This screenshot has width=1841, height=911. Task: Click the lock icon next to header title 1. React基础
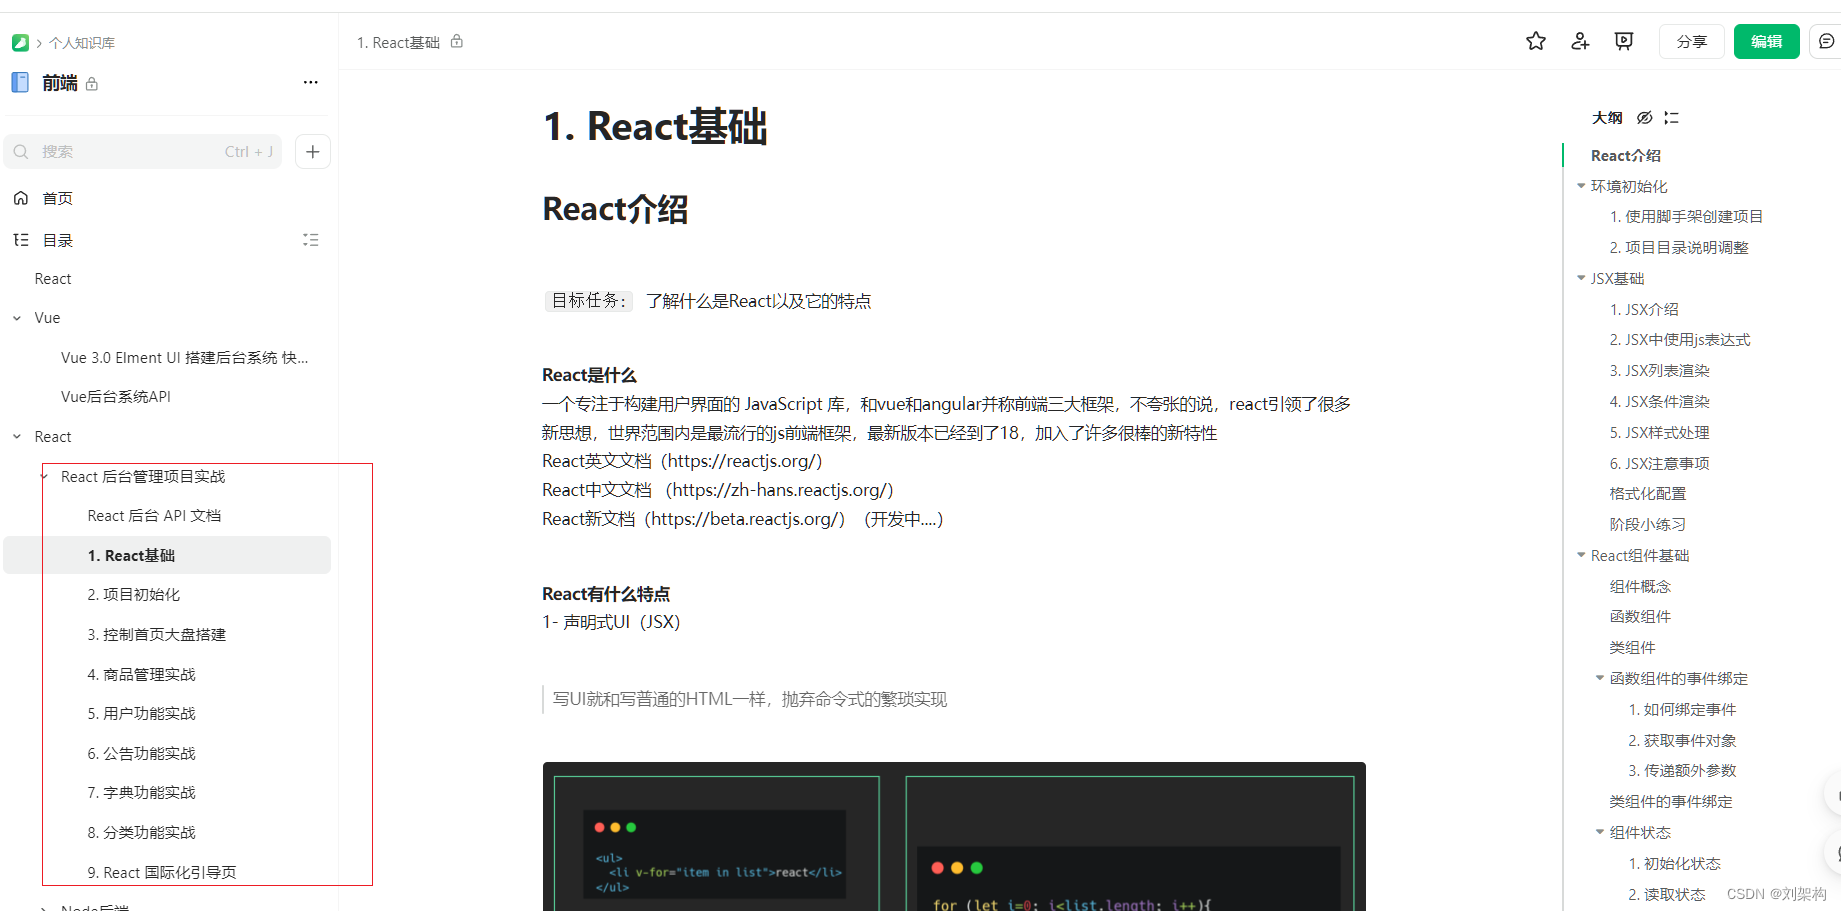click(457, 41)
